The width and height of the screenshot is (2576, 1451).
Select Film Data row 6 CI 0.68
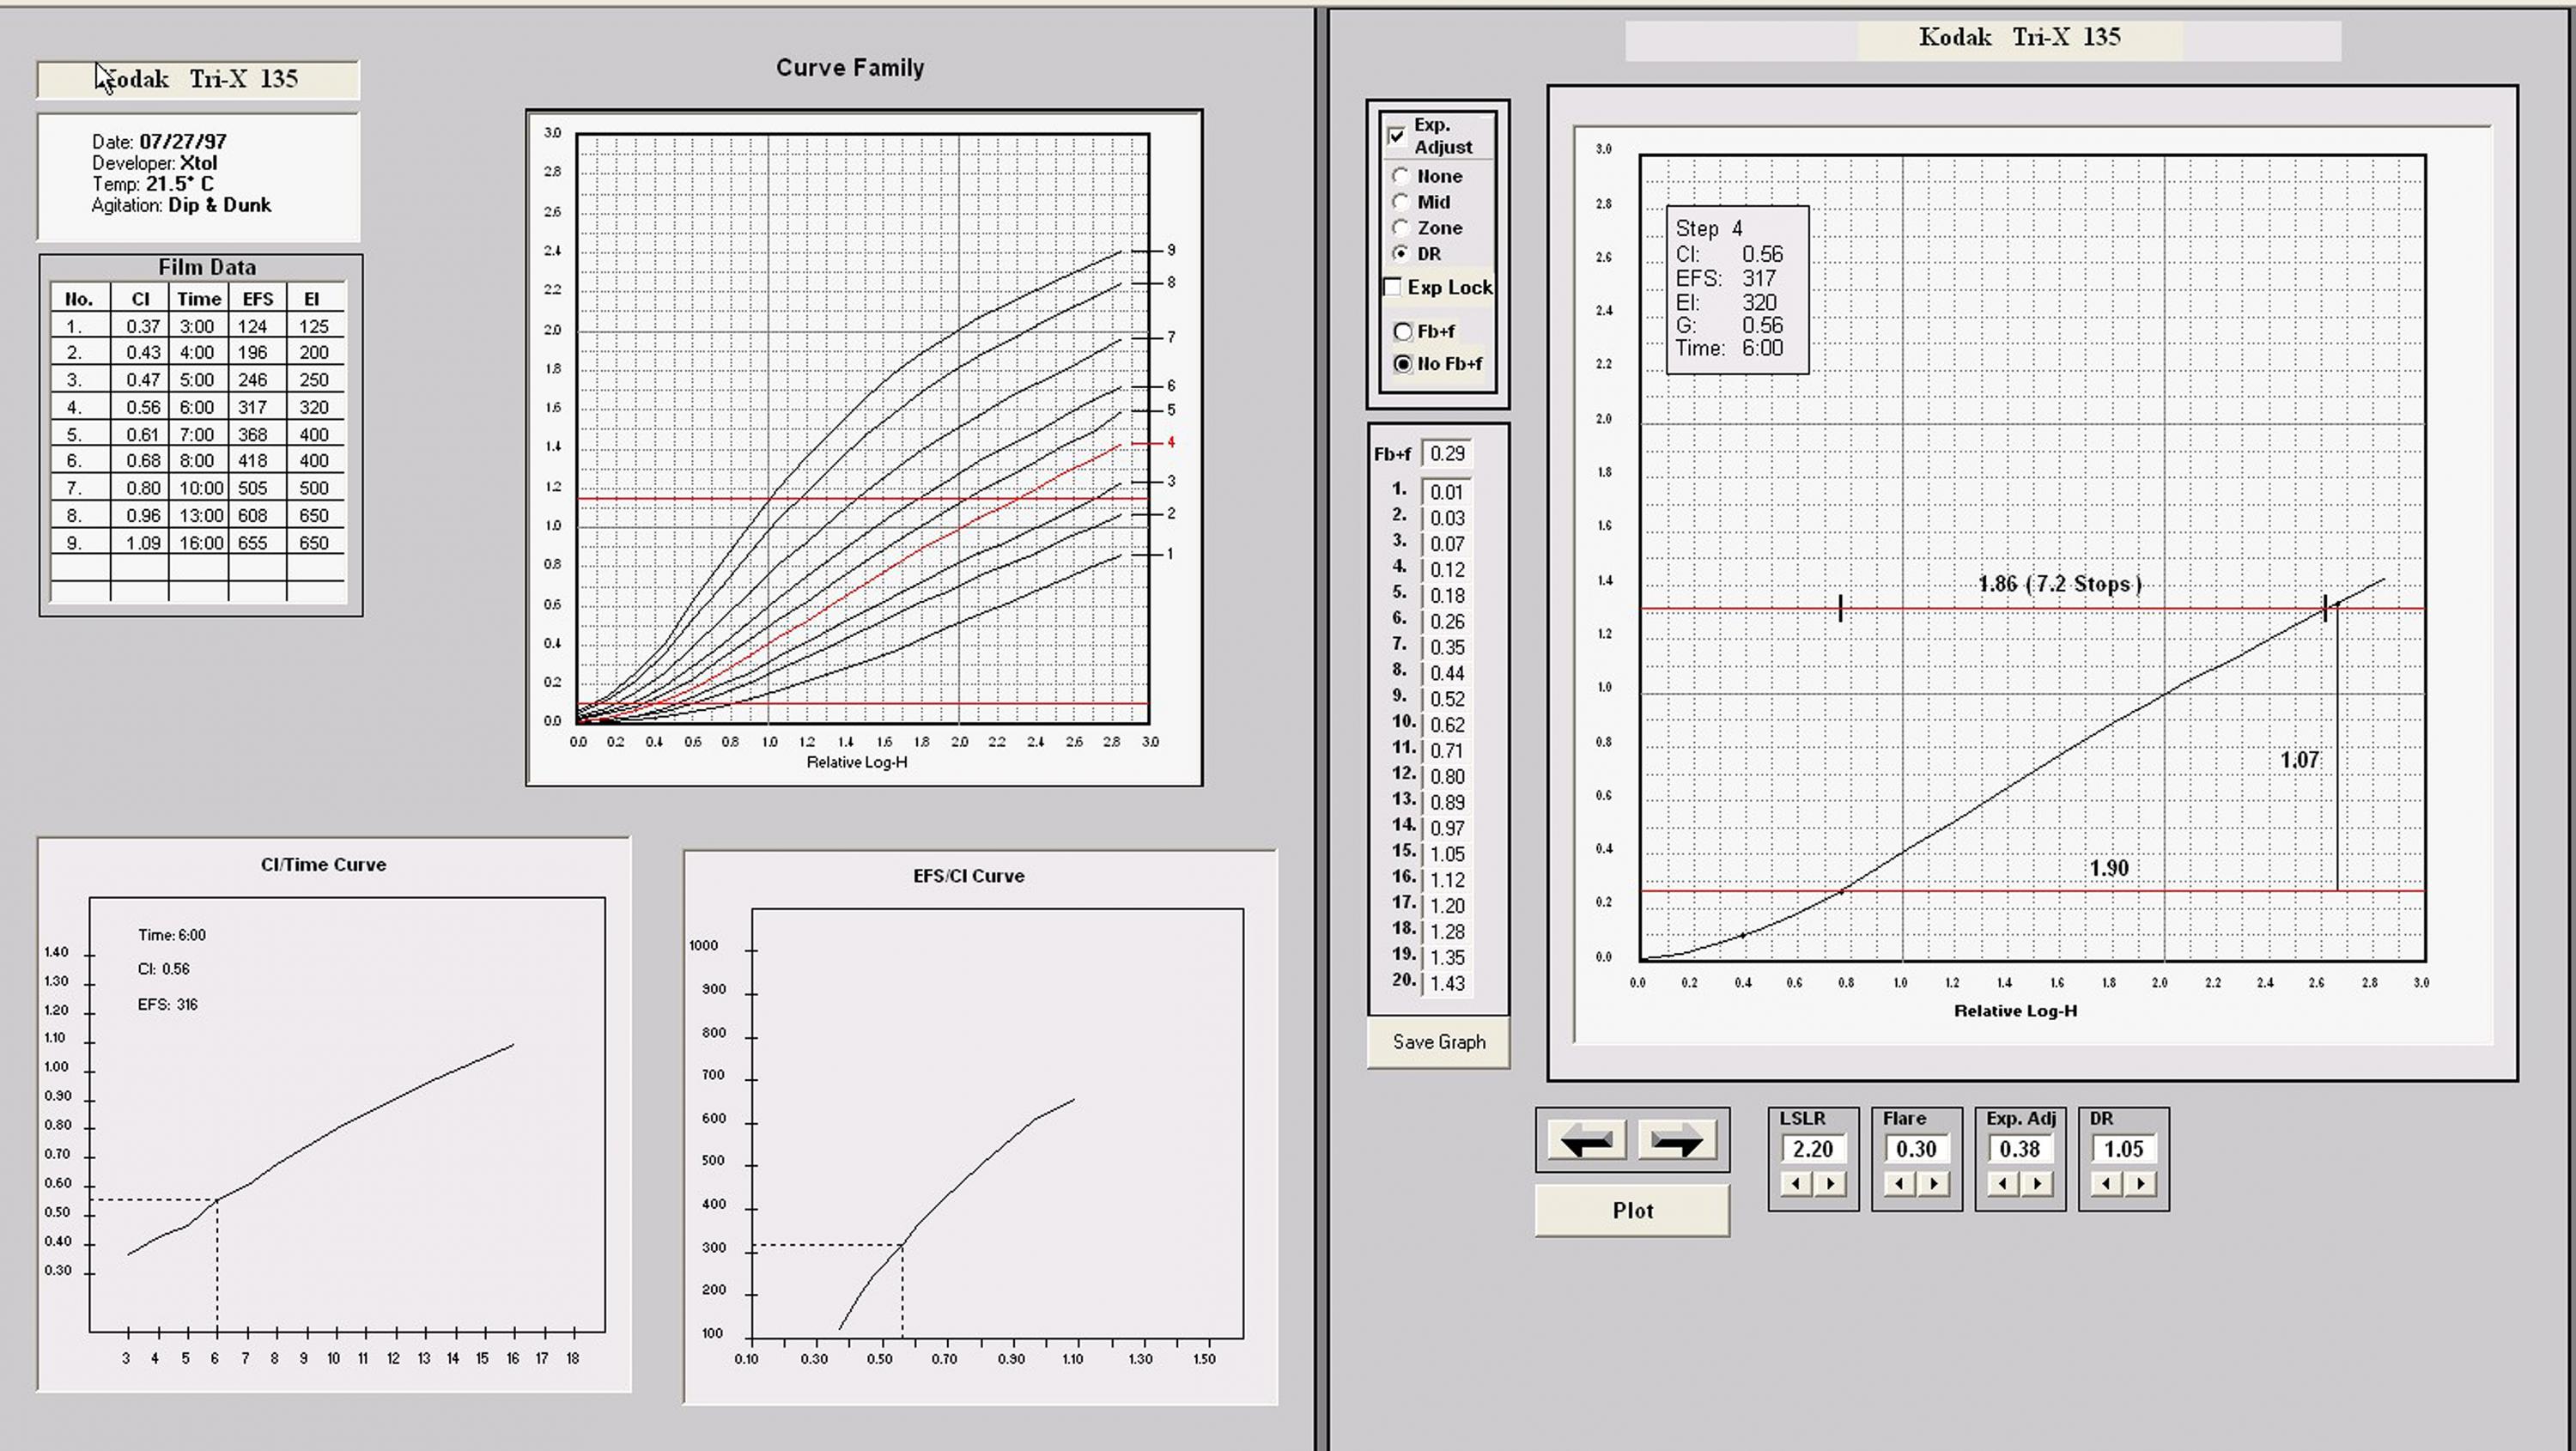tap(142, 461)
